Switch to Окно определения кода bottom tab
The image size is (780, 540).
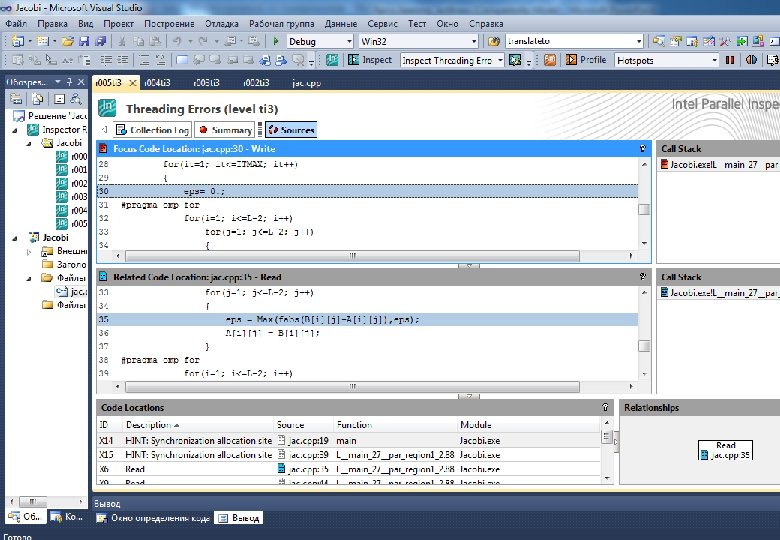click(x=153, y=518)
